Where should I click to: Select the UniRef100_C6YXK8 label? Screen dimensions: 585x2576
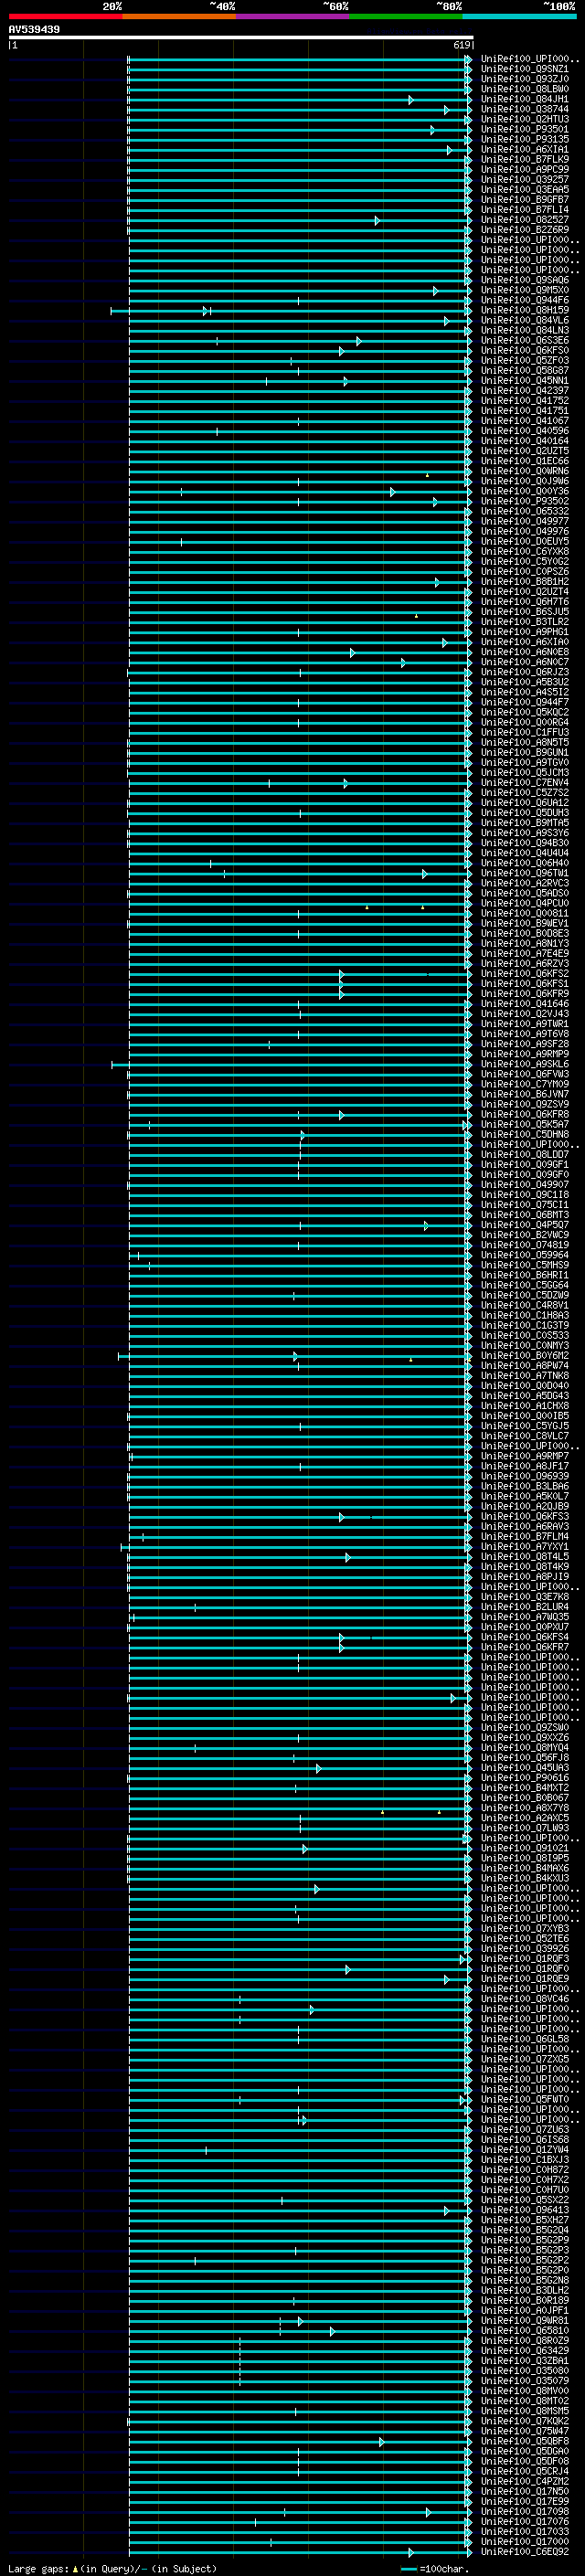(x=525, y=551)
